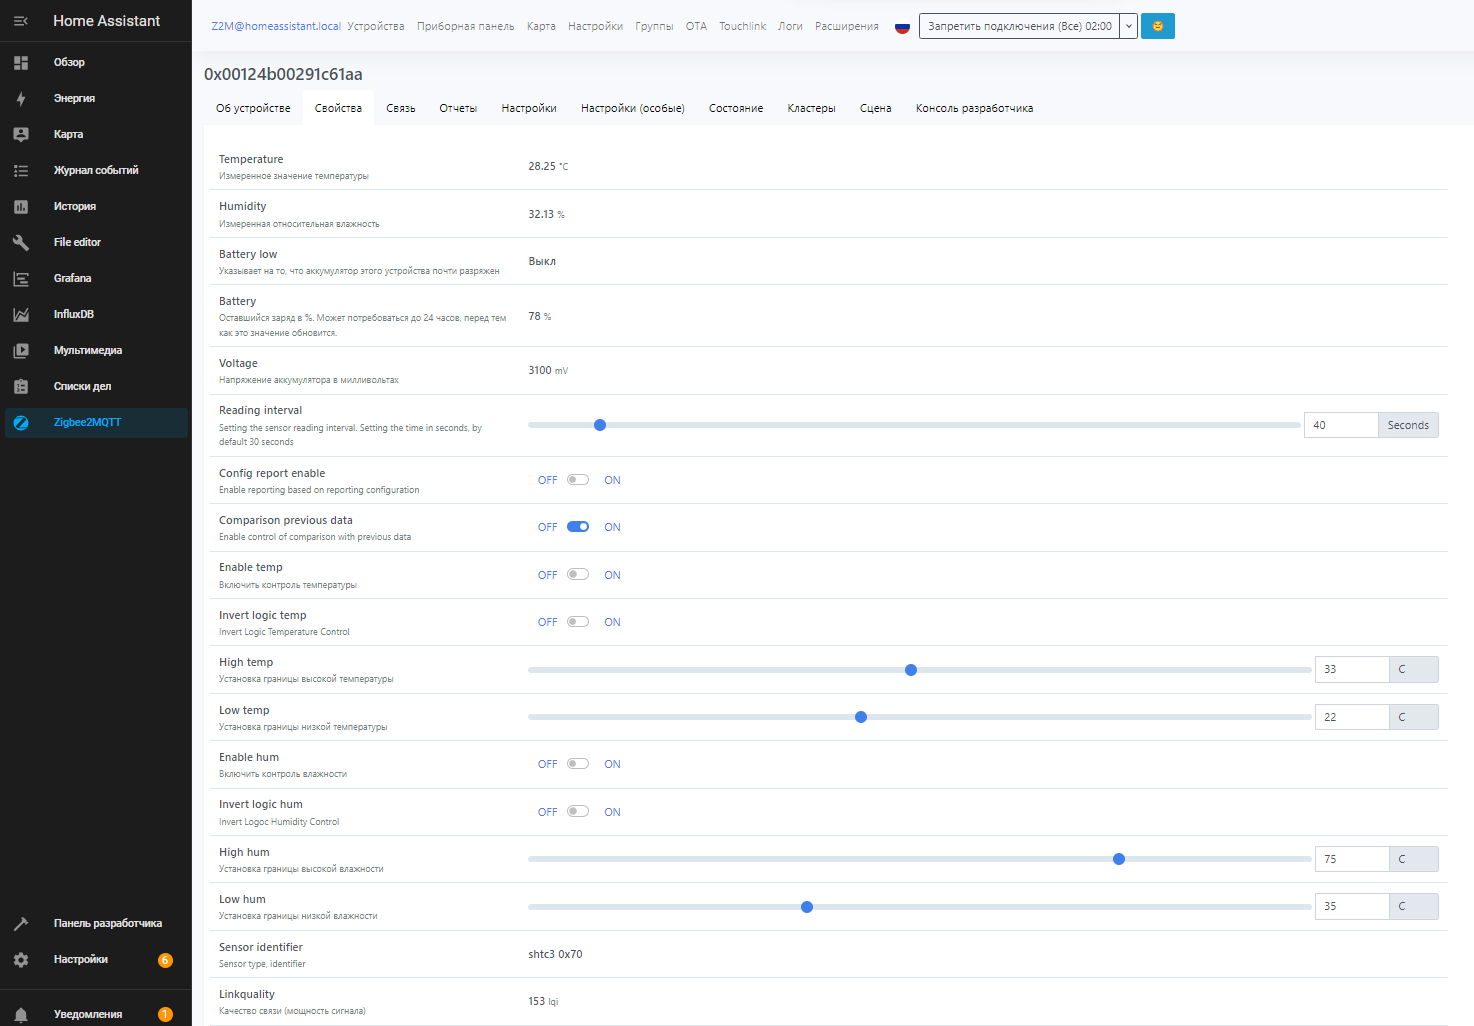
Task: Open the InfluxDB chart icon
Action: 21,314
